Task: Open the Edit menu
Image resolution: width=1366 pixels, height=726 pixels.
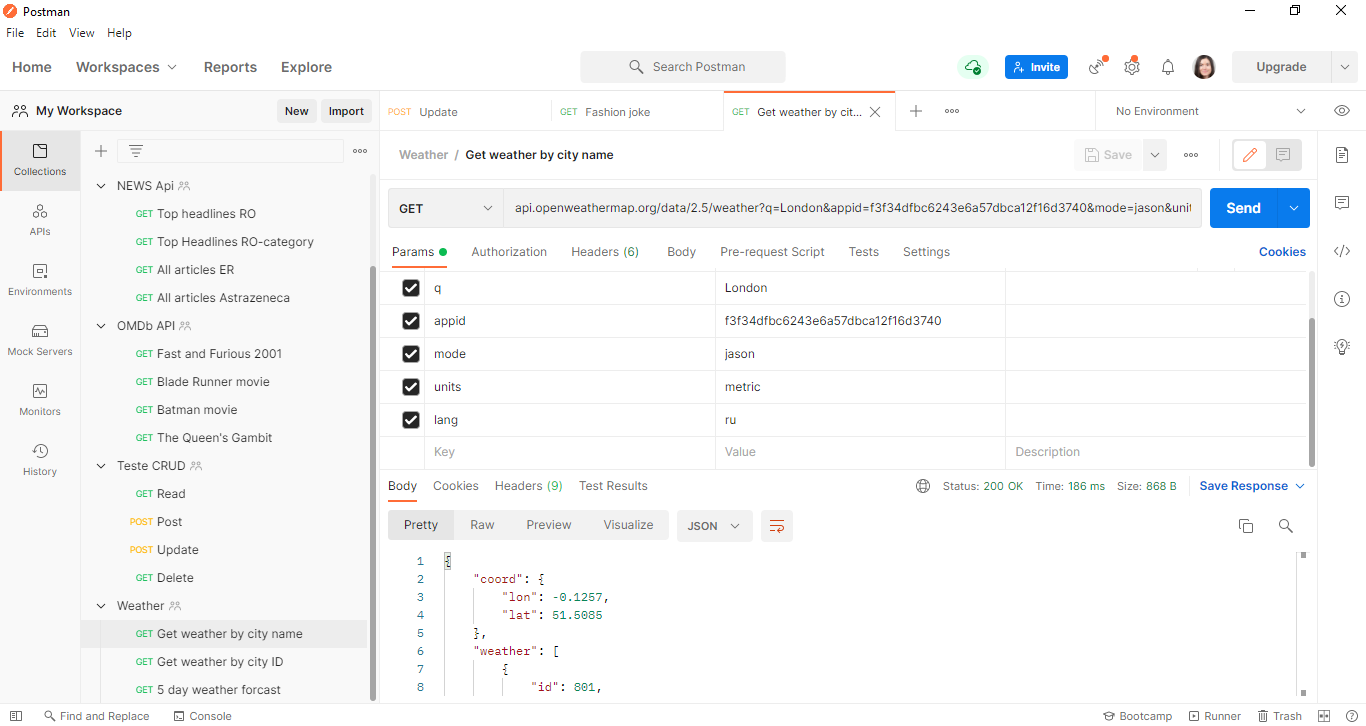Action: click(46, 33)
